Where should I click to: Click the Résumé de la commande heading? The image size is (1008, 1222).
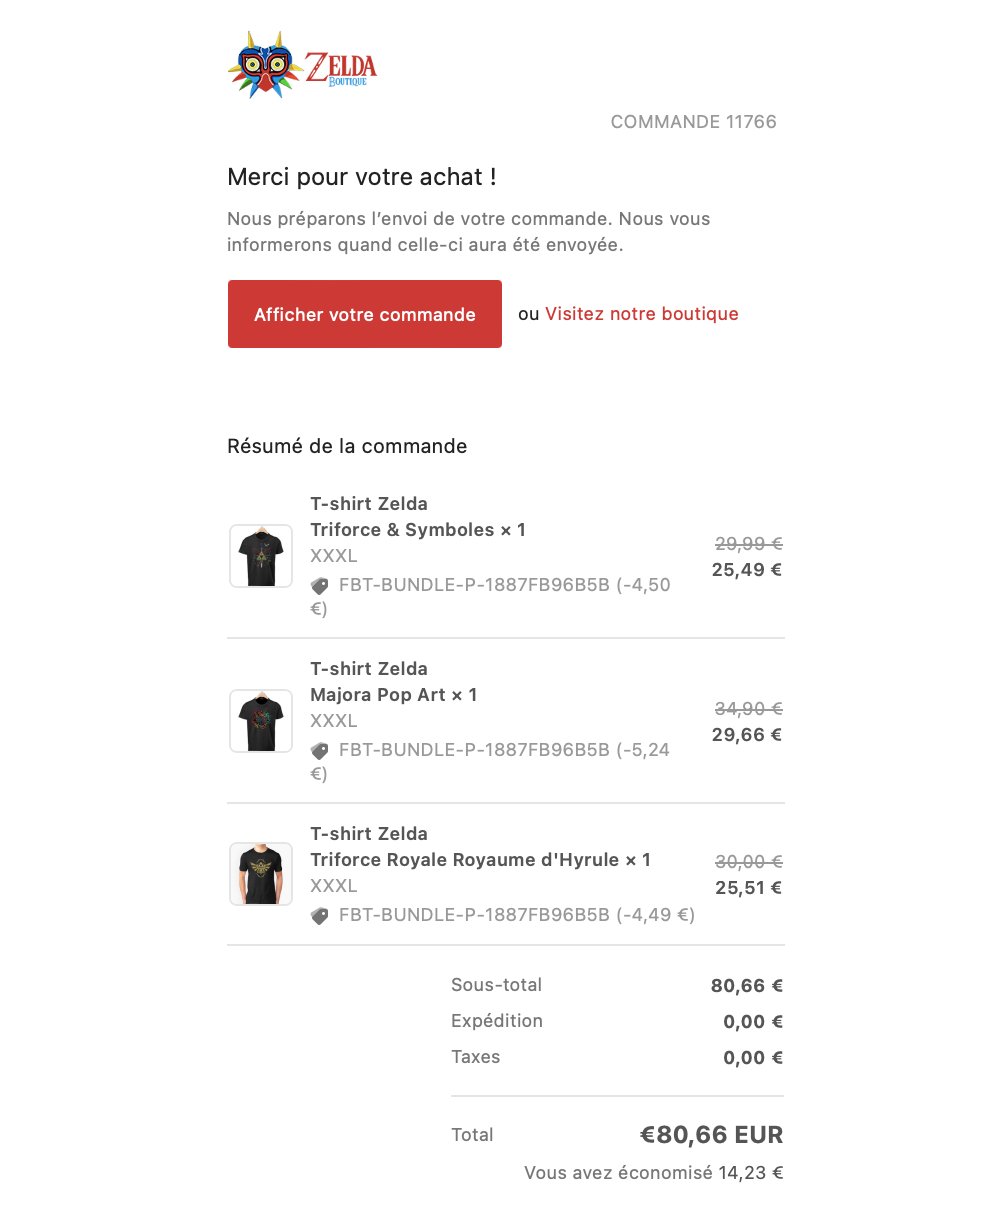(x=347, y=446)
